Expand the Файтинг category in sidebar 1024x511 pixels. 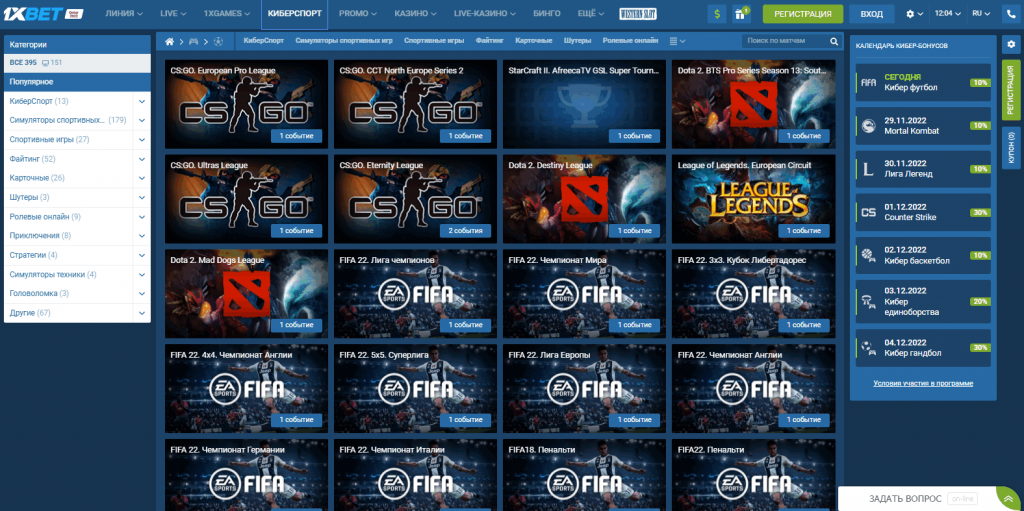[142, 158]
